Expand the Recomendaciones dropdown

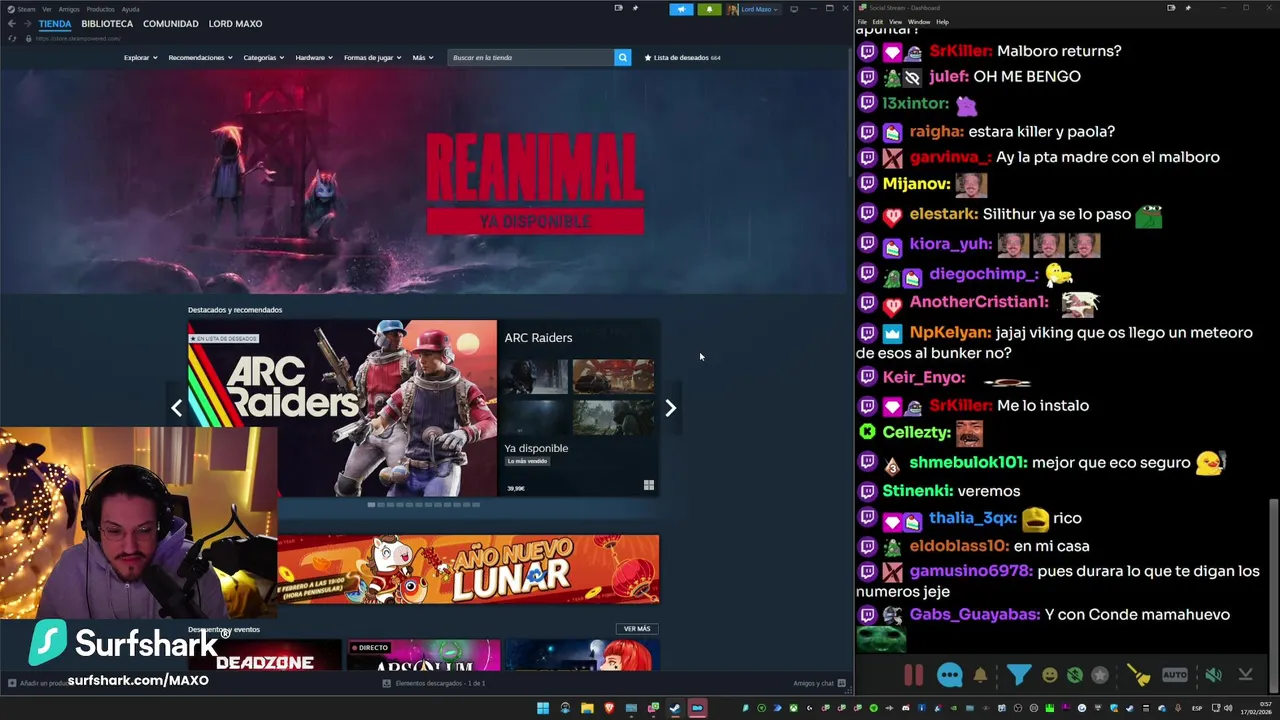pyautogui.click(x=200, y=57)
